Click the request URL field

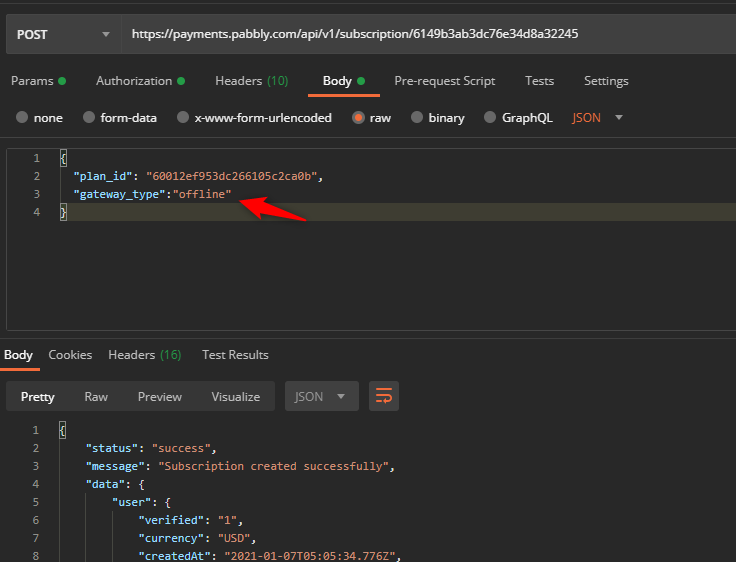[429, 34]
